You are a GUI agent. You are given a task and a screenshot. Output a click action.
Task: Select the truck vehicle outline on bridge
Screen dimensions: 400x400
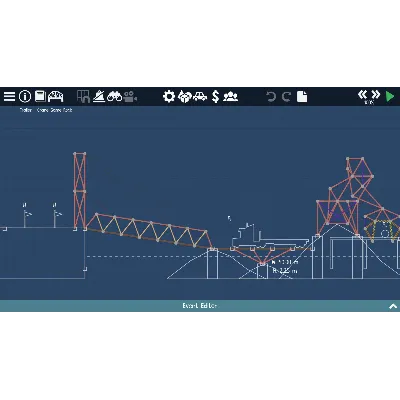(270, 236)
